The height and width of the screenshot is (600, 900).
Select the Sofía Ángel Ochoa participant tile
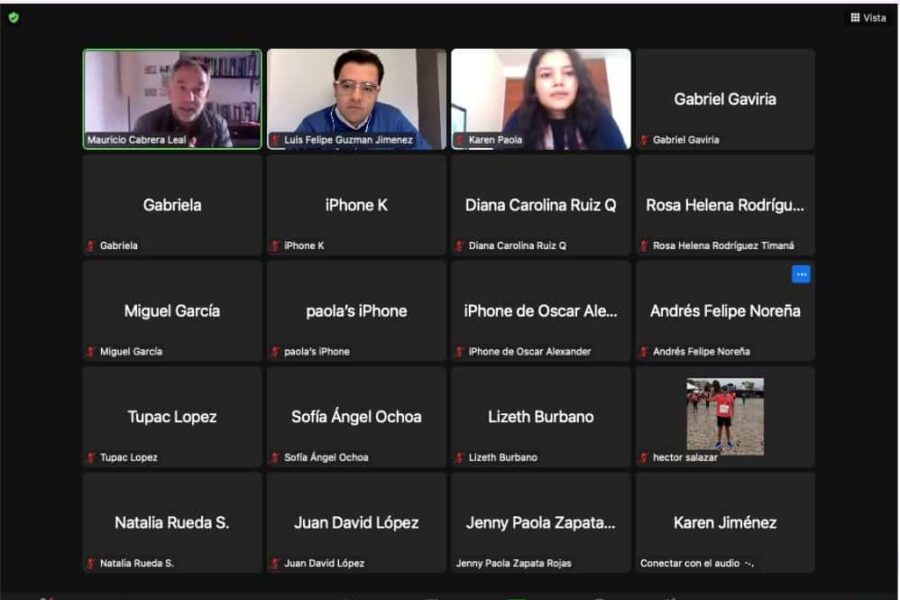[x=356, y=417]
